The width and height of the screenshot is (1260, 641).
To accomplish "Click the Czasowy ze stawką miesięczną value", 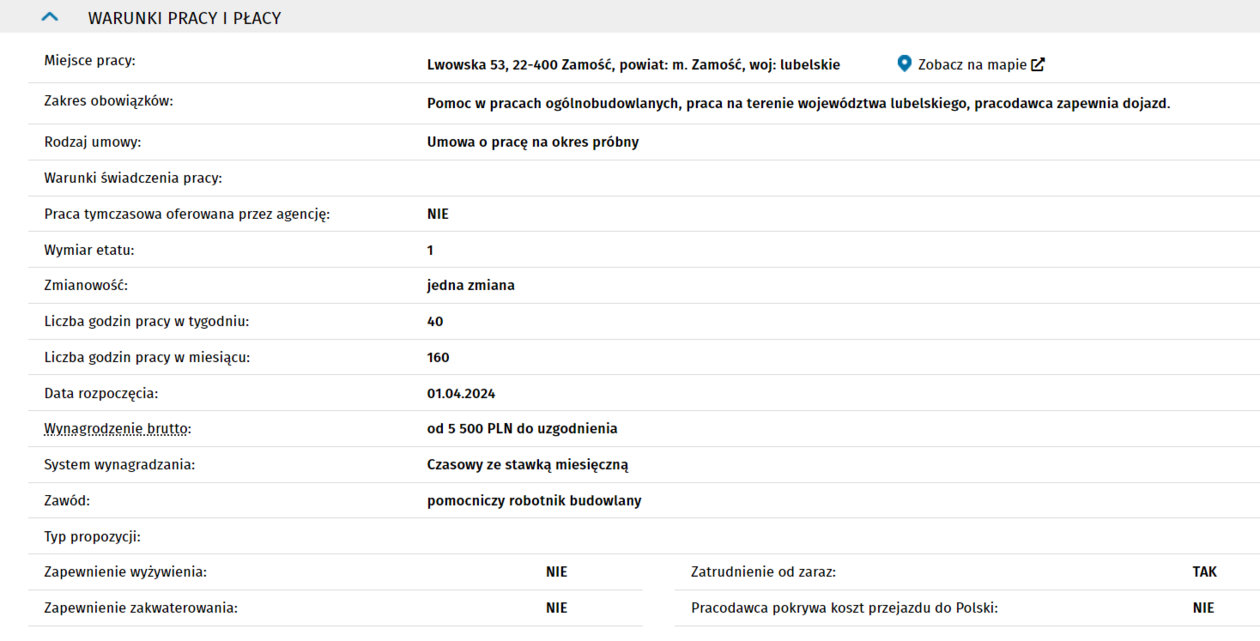I will 527,465.
